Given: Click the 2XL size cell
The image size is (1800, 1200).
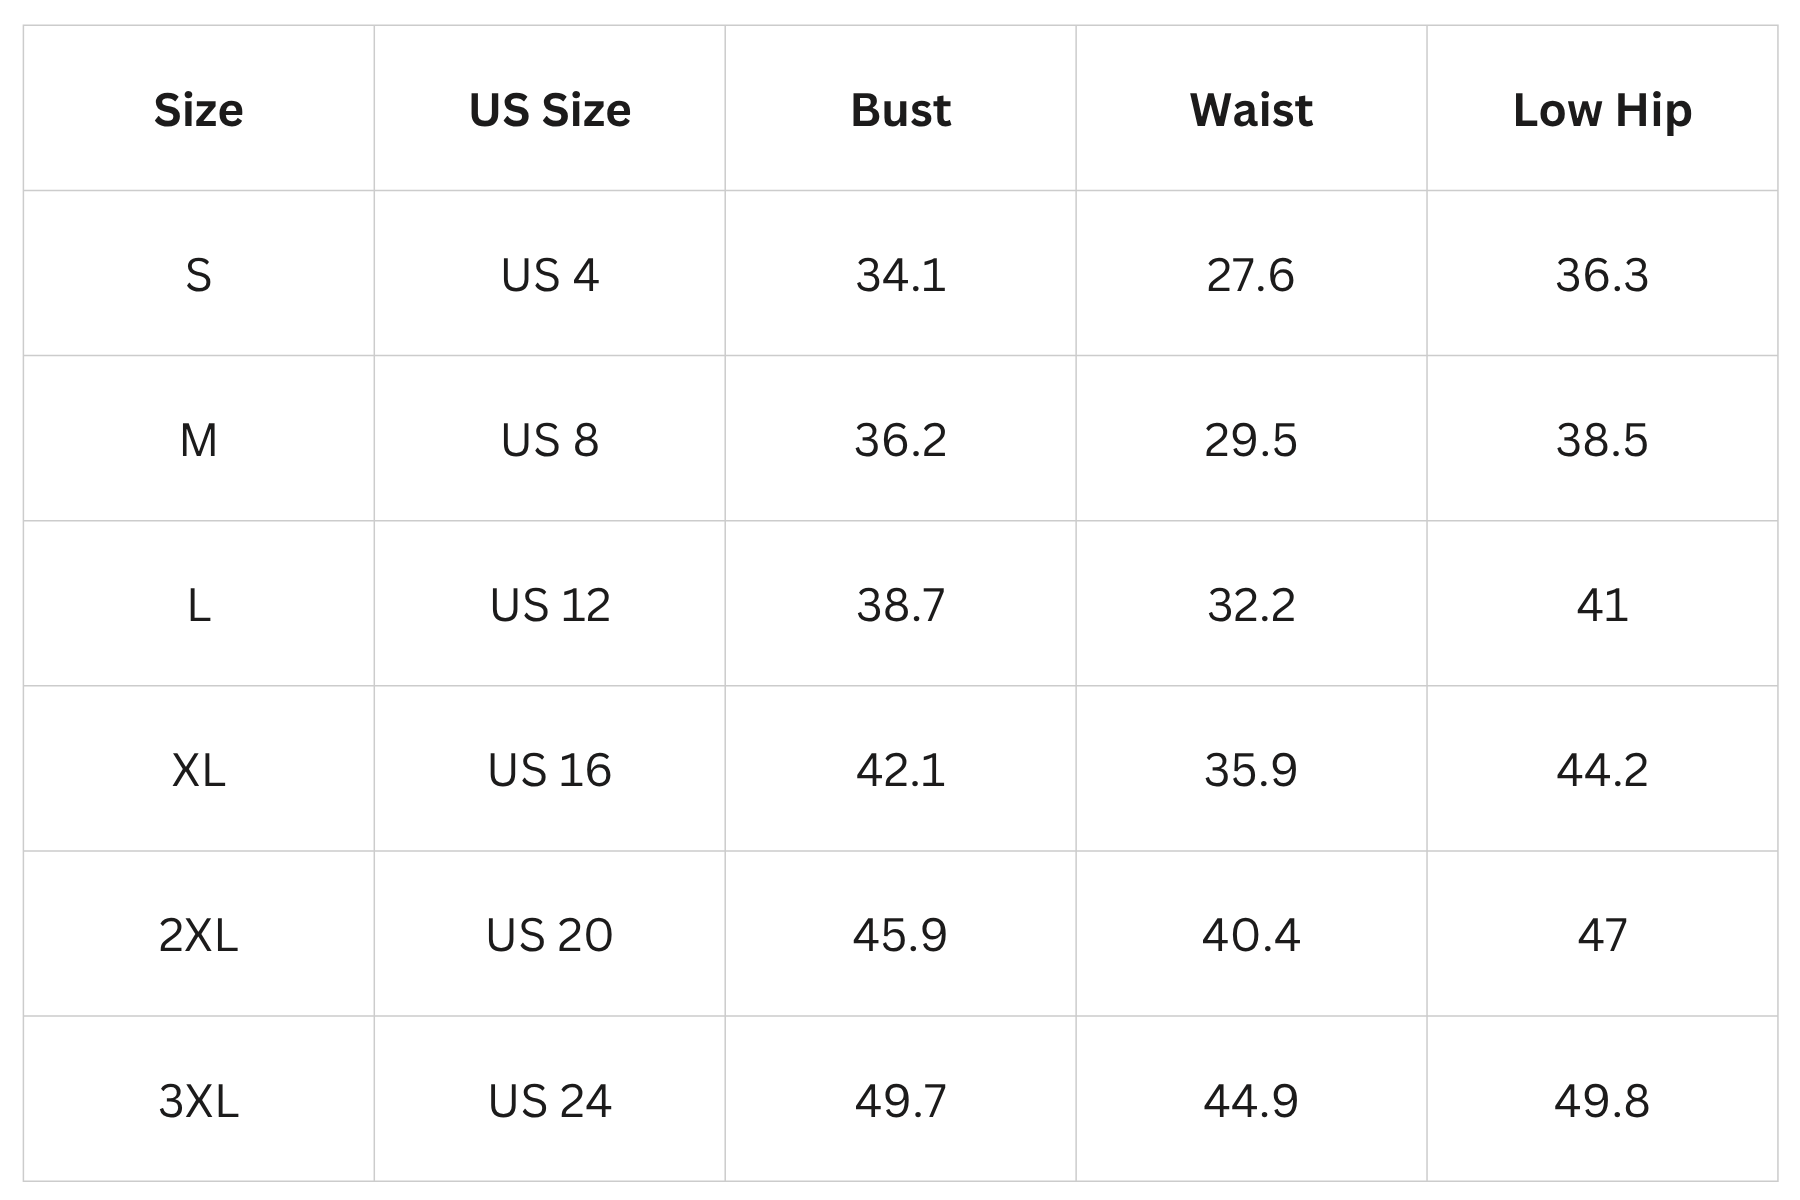Looking at the screenshot, I should coord(198,935).
